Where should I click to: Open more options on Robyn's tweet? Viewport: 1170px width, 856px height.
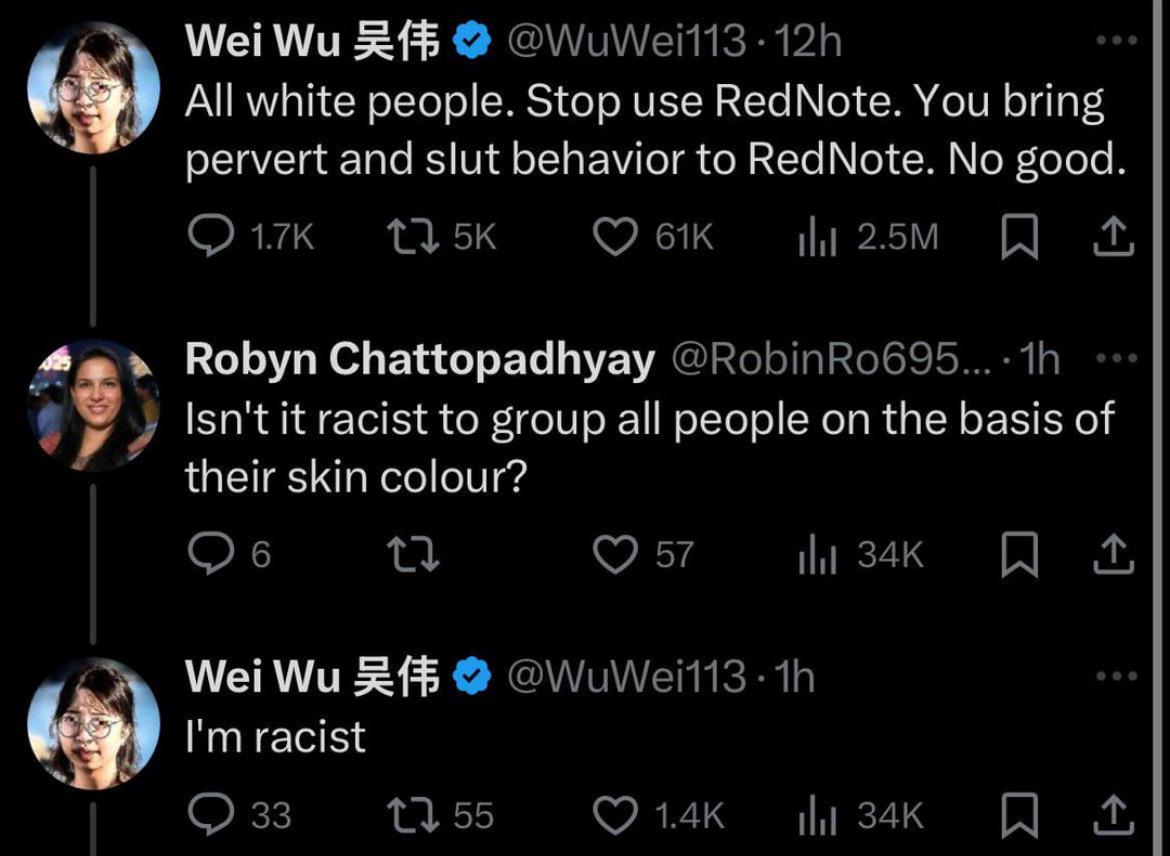pos(1115,359)
